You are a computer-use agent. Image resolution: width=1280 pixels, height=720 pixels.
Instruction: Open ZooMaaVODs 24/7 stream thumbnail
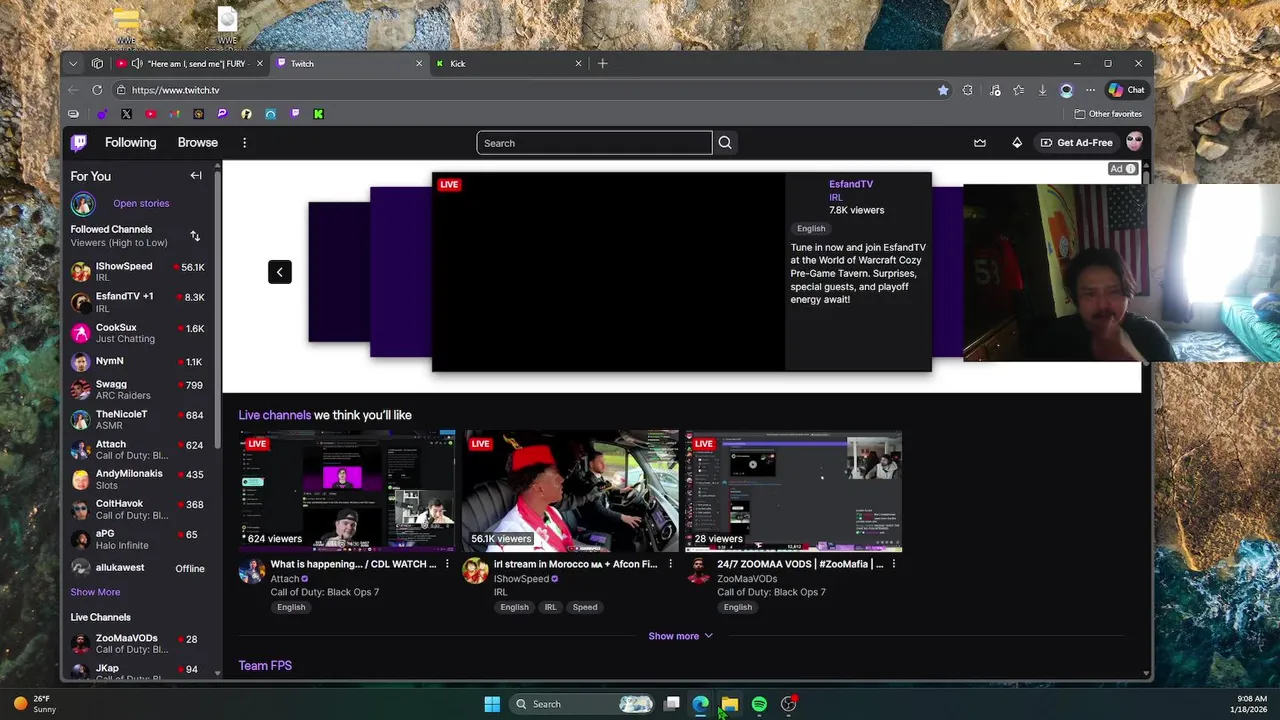[793, 491]
